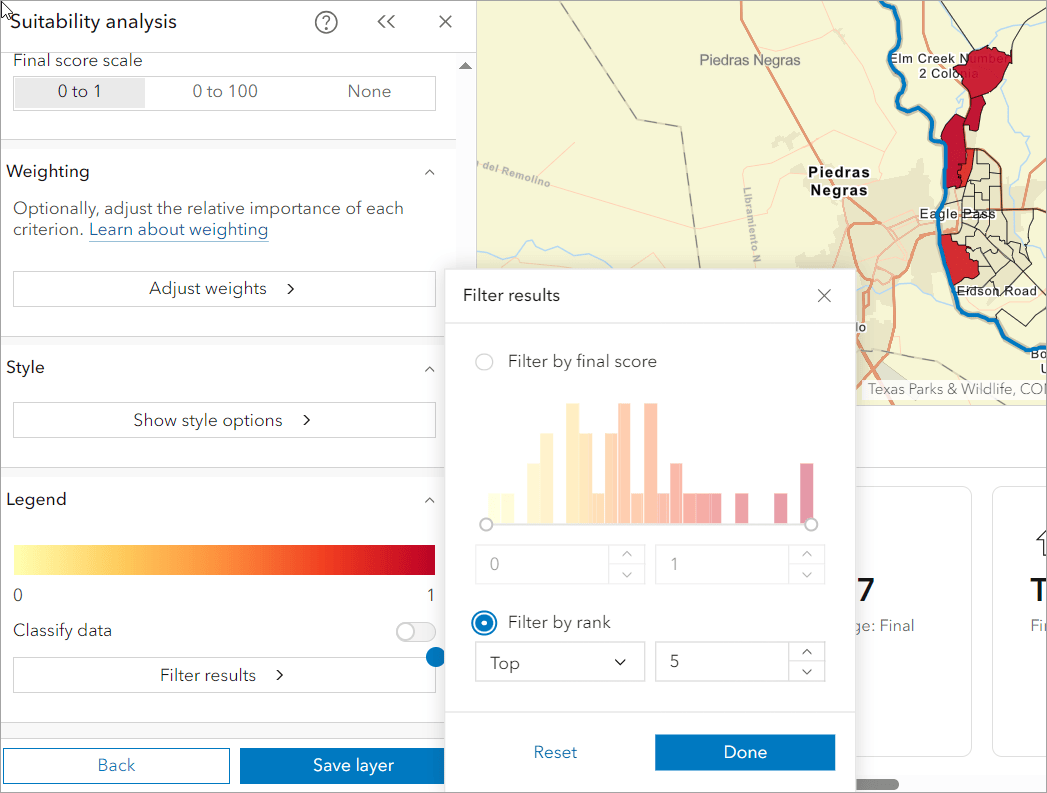Open the Top rank dropdown
The height and width of the screenshot is (793, 1047).
tap(559, 662)
